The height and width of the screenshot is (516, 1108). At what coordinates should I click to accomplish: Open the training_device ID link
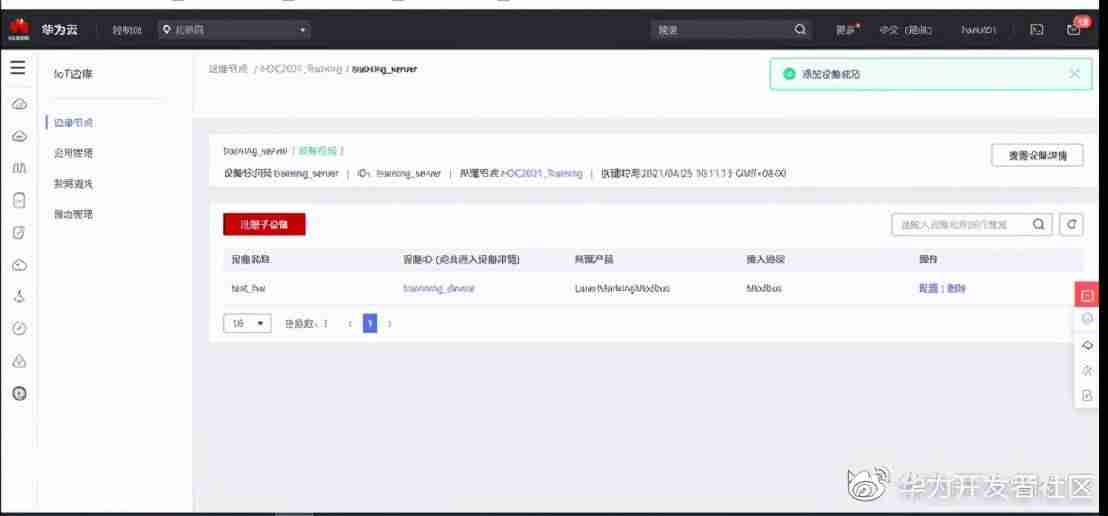point(439,288)
